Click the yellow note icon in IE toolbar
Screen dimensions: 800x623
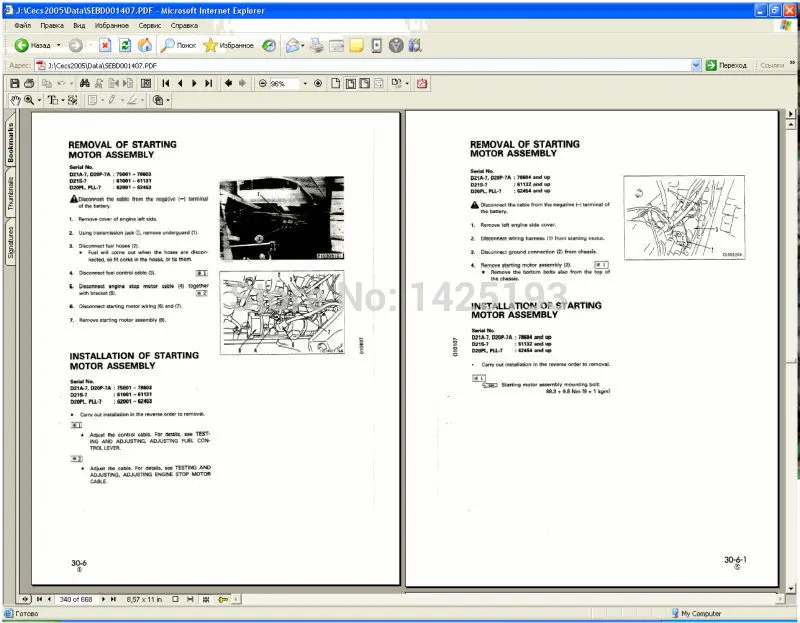tap(357, 45)
